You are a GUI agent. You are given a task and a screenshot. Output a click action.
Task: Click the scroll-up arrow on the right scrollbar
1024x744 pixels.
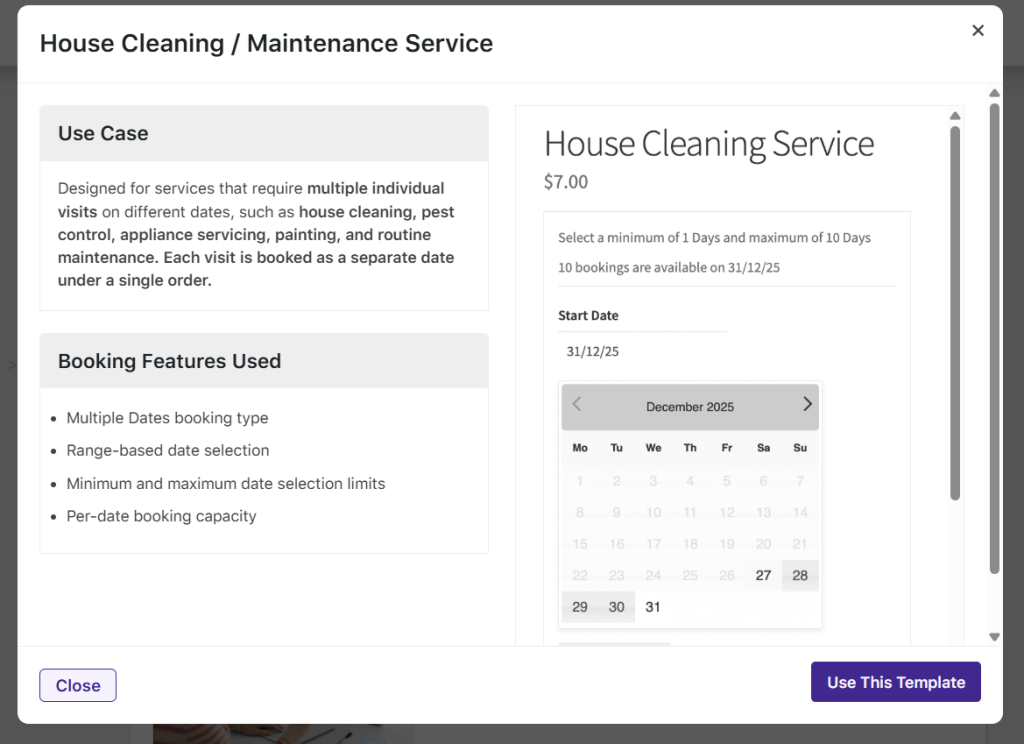[994, 92]
